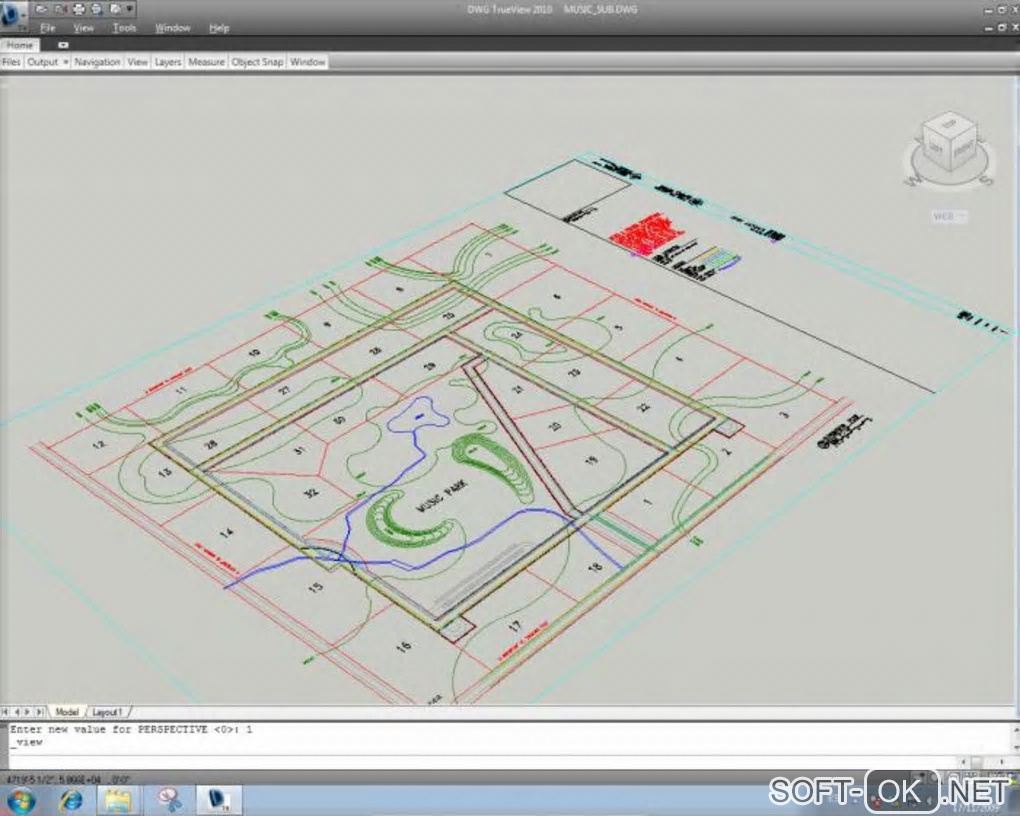Toggle the ribbon minimize button beside Home tab
This screenshot has width=1020, height=816.
pos(63,45)
